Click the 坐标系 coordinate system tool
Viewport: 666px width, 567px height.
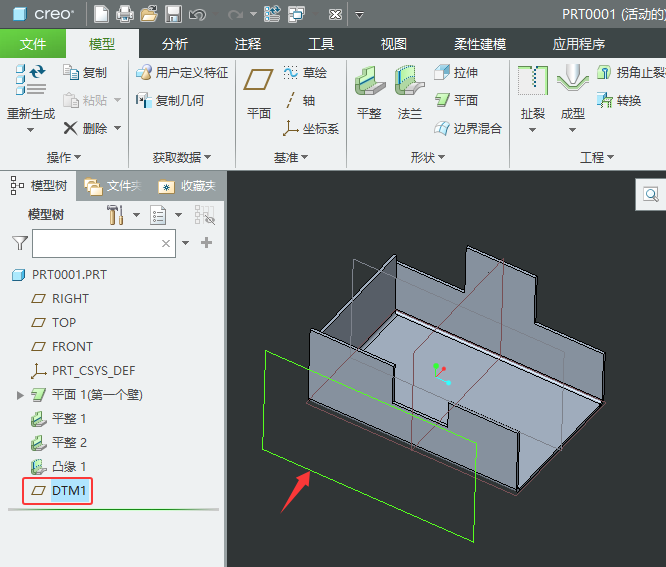point(310,128)
